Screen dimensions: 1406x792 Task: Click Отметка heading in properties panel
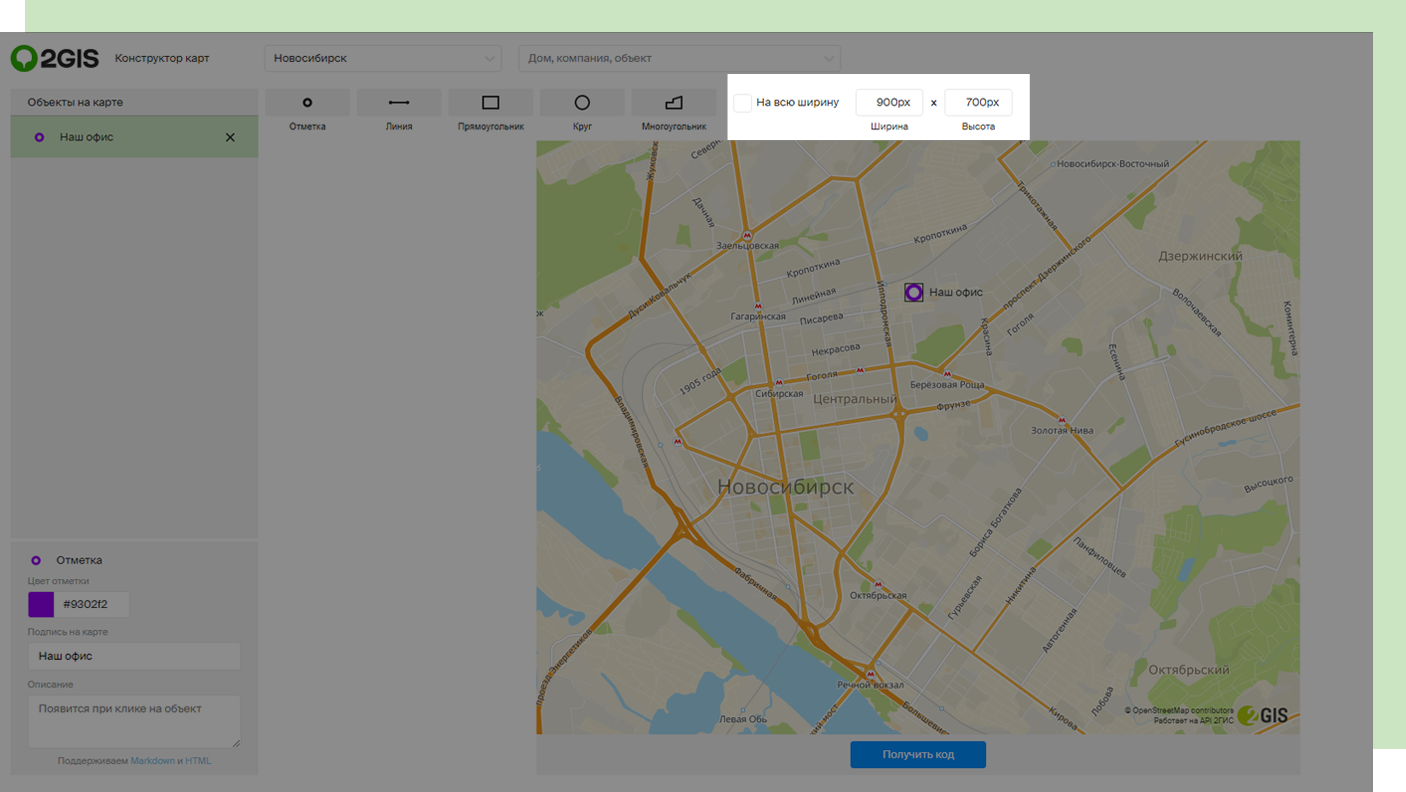click(x=79, y=560)
